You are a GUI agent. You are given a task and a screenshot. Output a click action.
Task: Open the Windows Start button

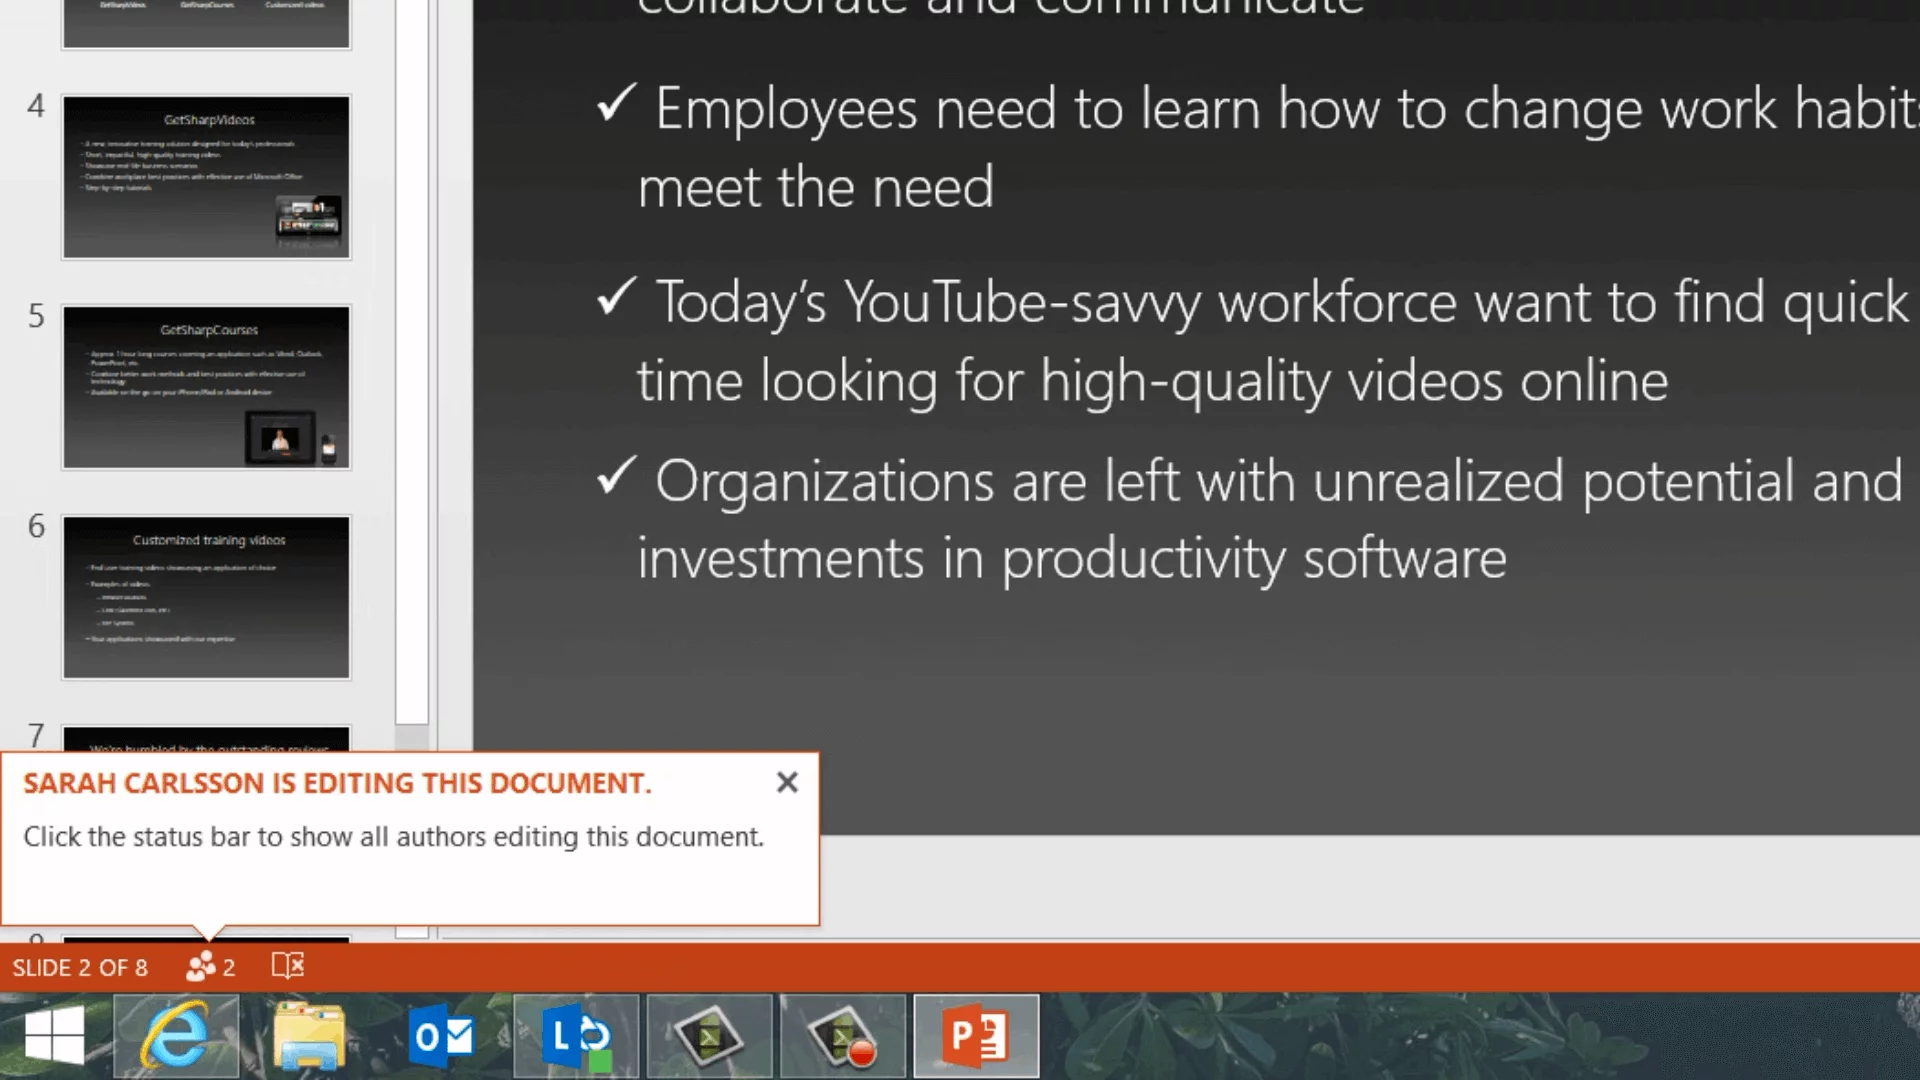[x=55, y=1036]
